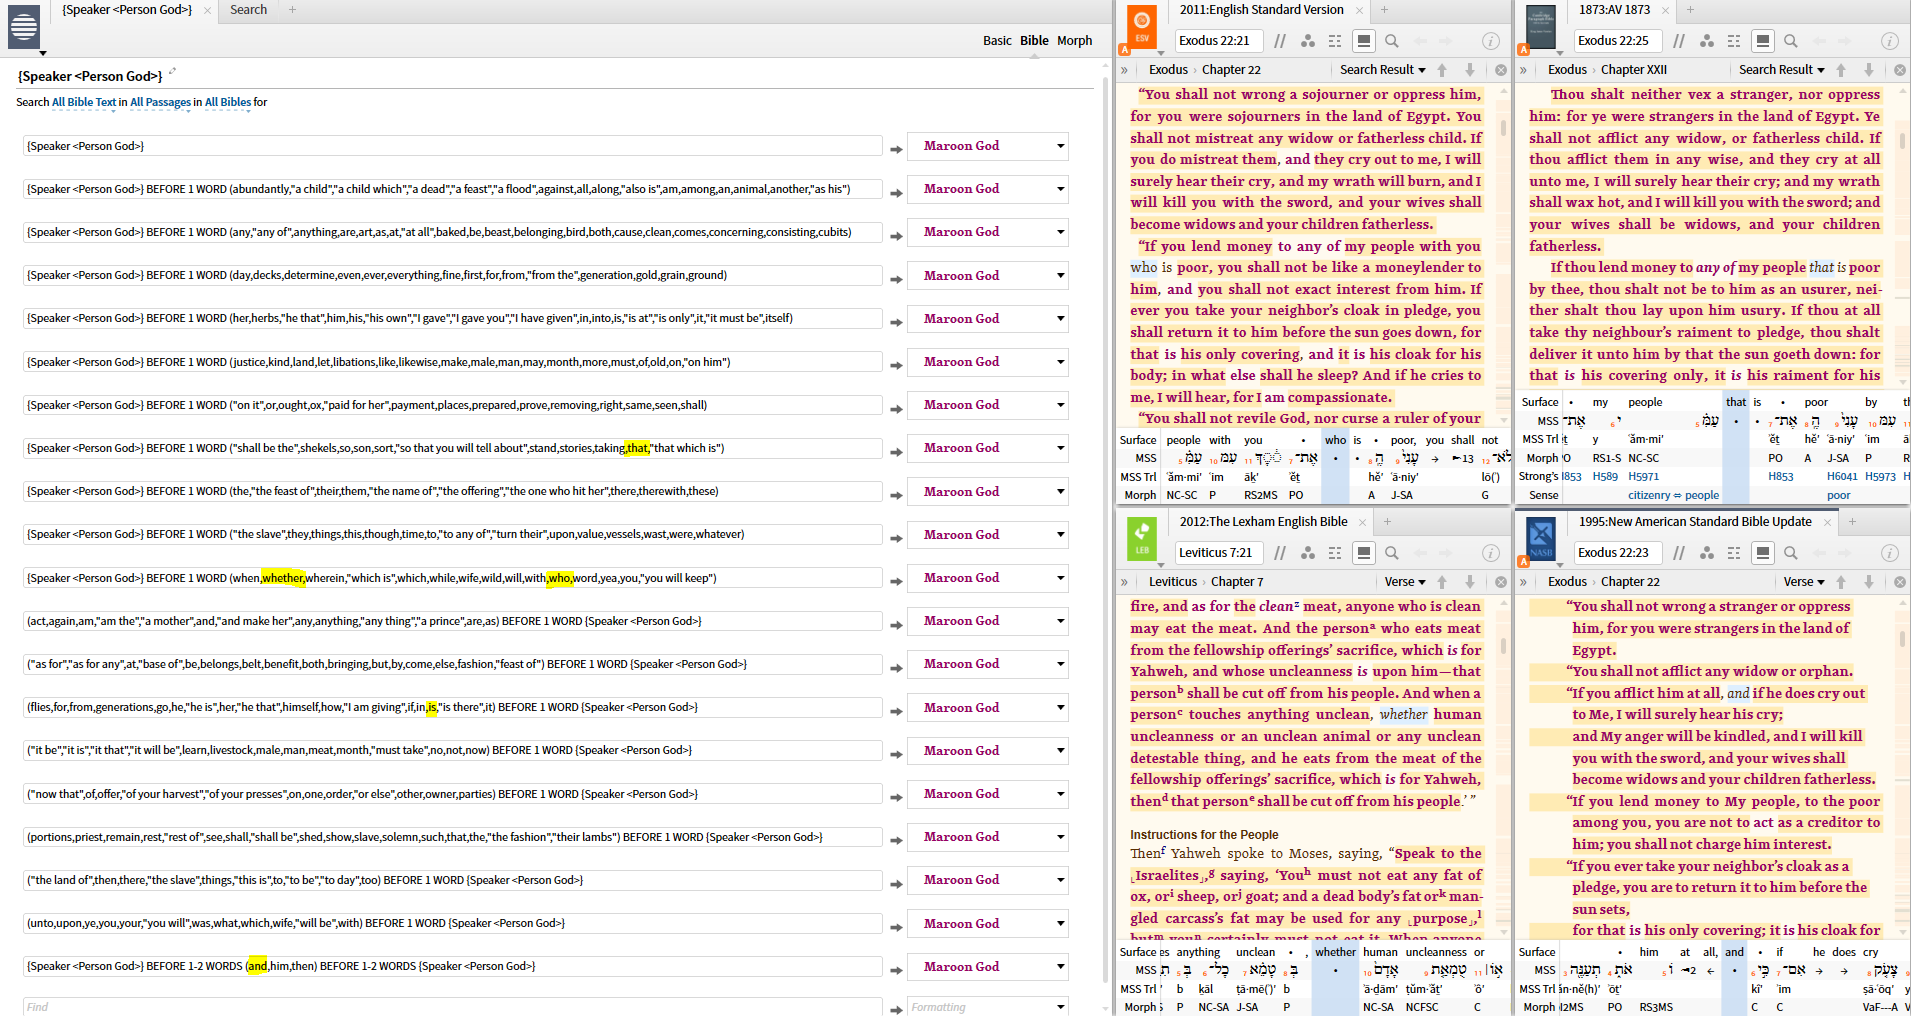This screenshot has height=1016, width=1911.
Task: Go to next verse in NASB panel
Action: (1869, 582)
